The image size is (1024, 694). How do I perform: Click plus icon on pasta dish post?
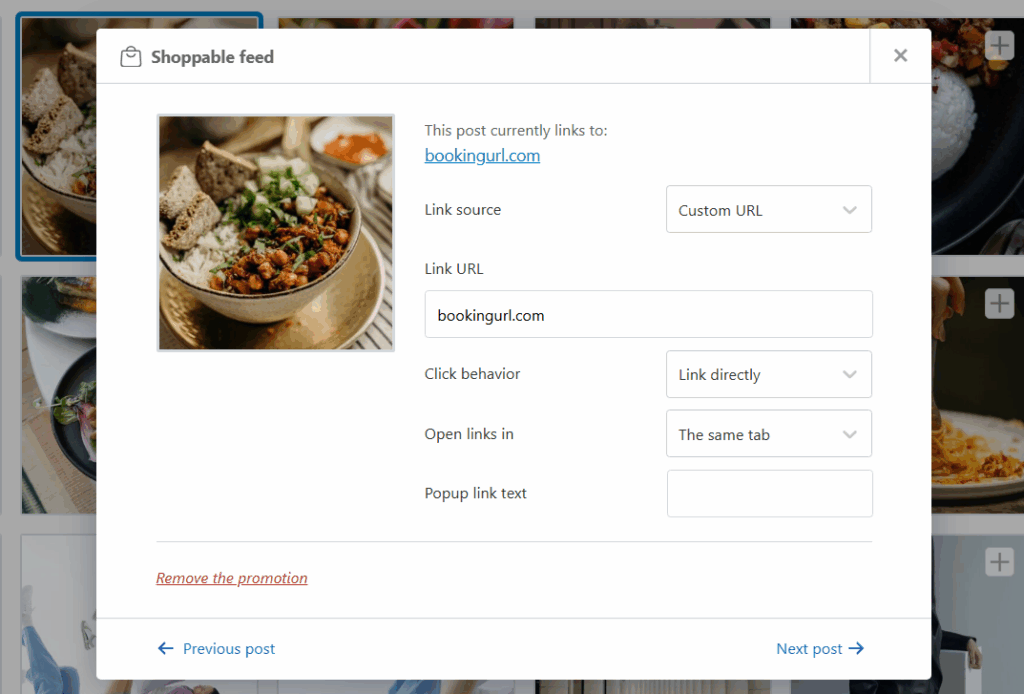pos(999,304)
